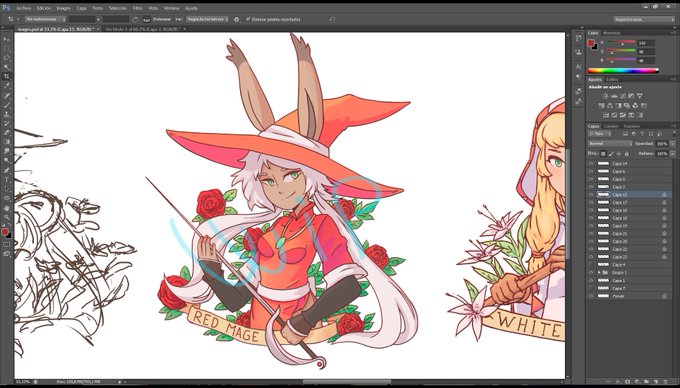
Task: Open History panel icon in collapsed dock
Action: [579, 39]
